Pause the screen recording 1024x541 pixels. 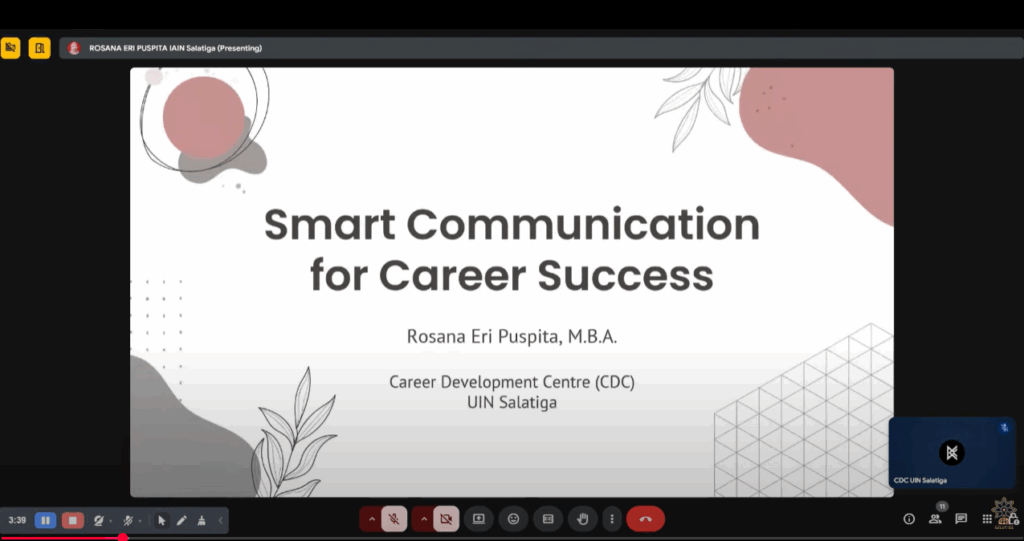tap(46, 520)
